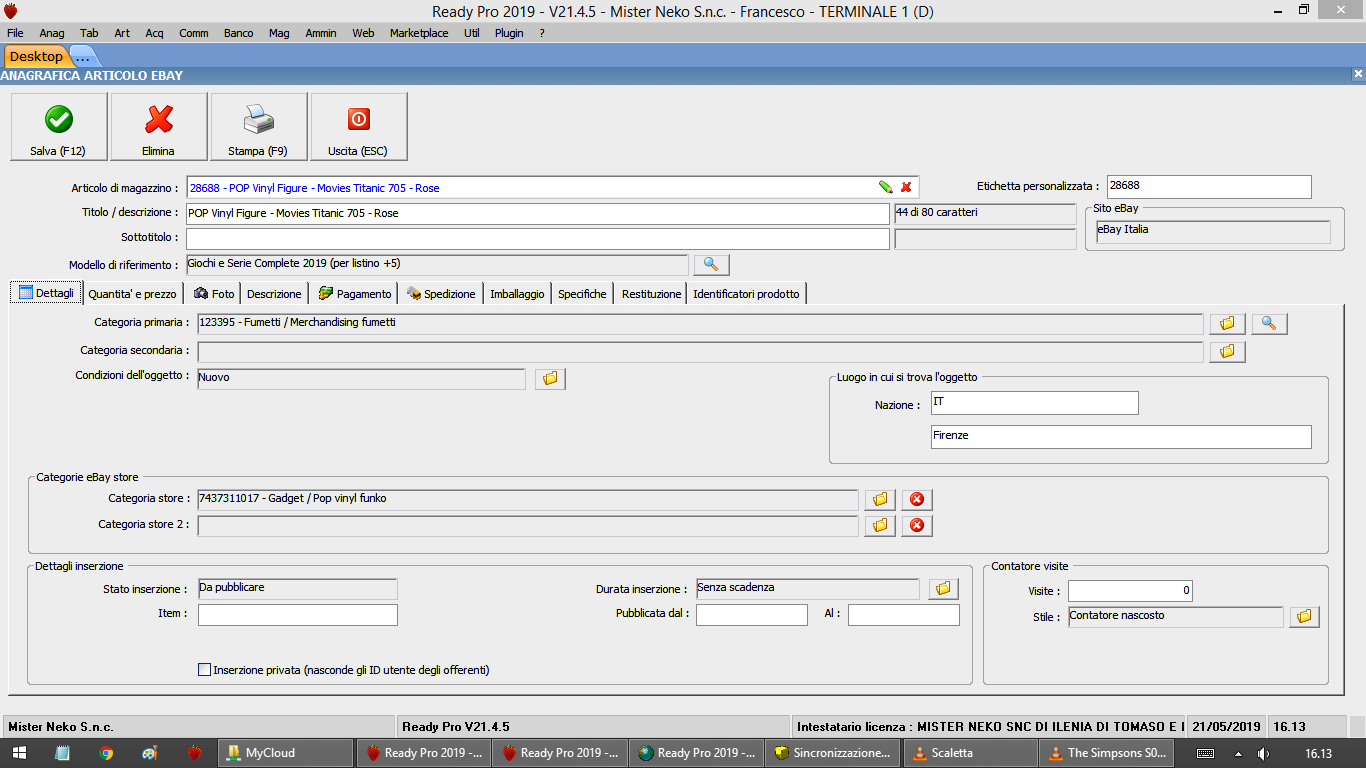The height and width of the screenshot is (768, 1366).
Task: Click the red X Elimina button
Action: tap(158, 127)
